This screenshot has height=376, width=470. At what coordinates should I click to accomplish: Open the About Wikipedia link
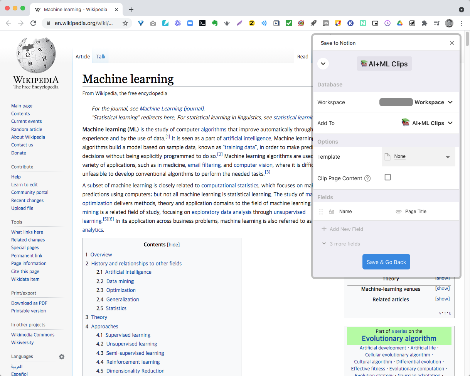[28, 137]
